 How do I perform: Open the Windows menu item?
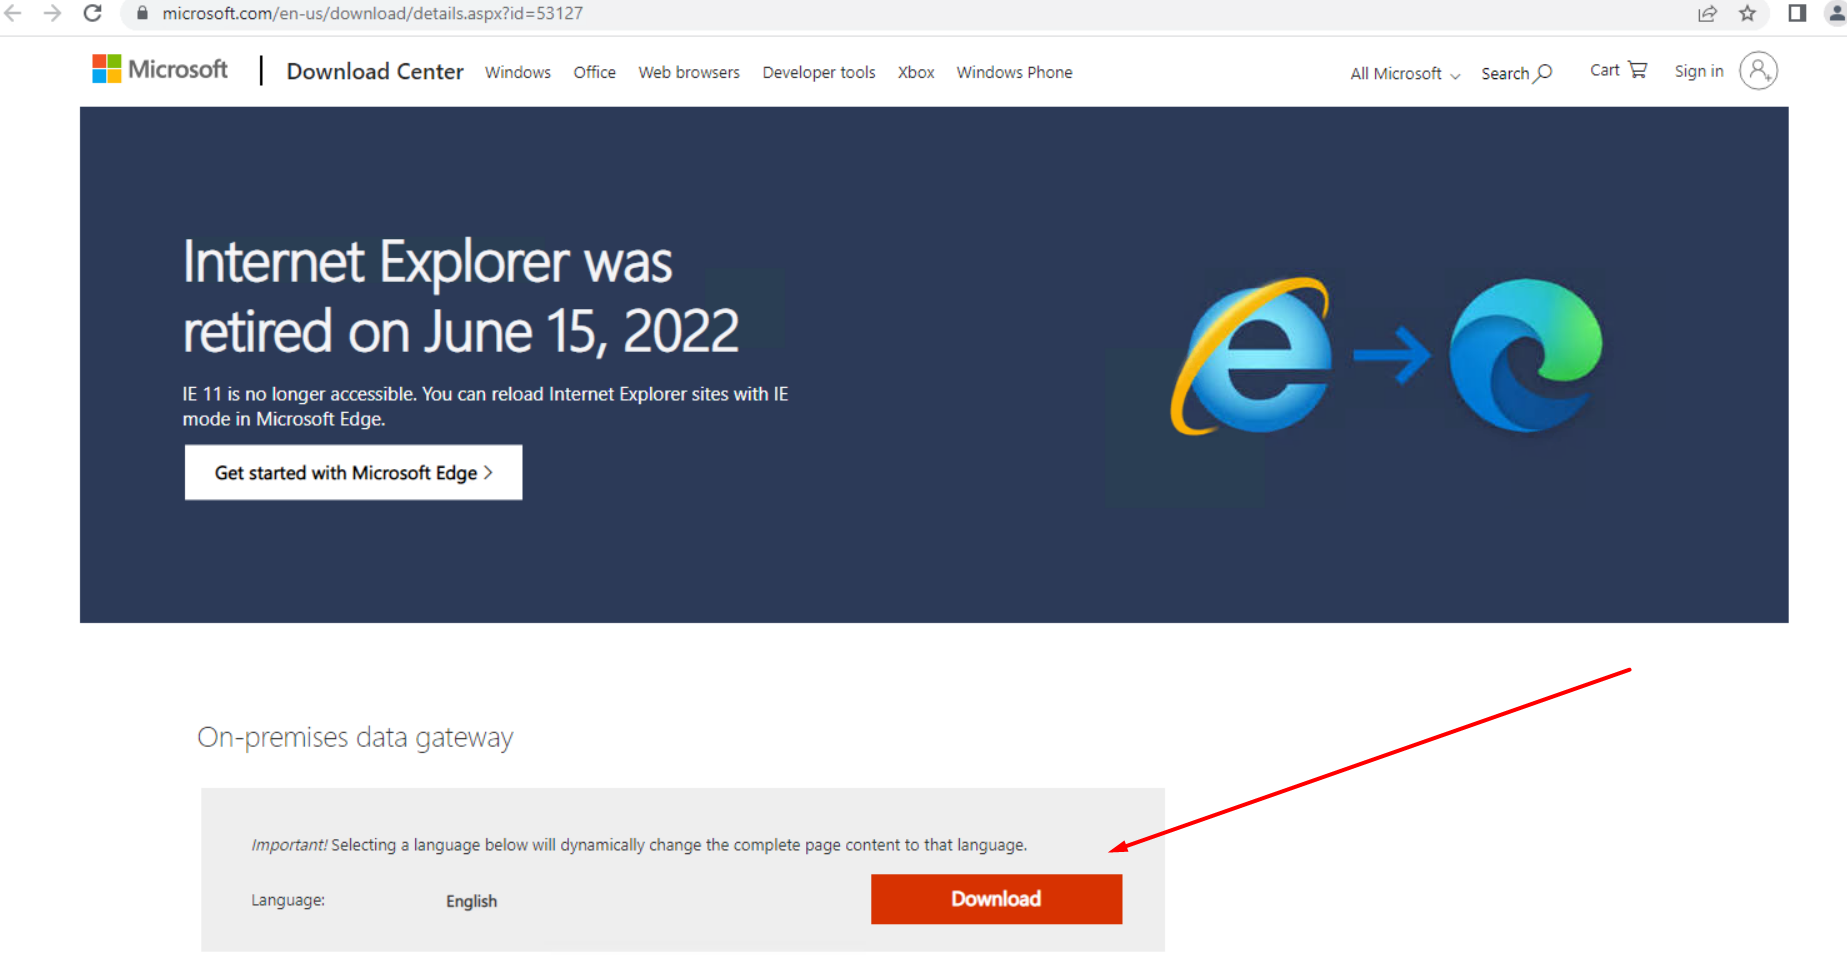pos(518,72)
